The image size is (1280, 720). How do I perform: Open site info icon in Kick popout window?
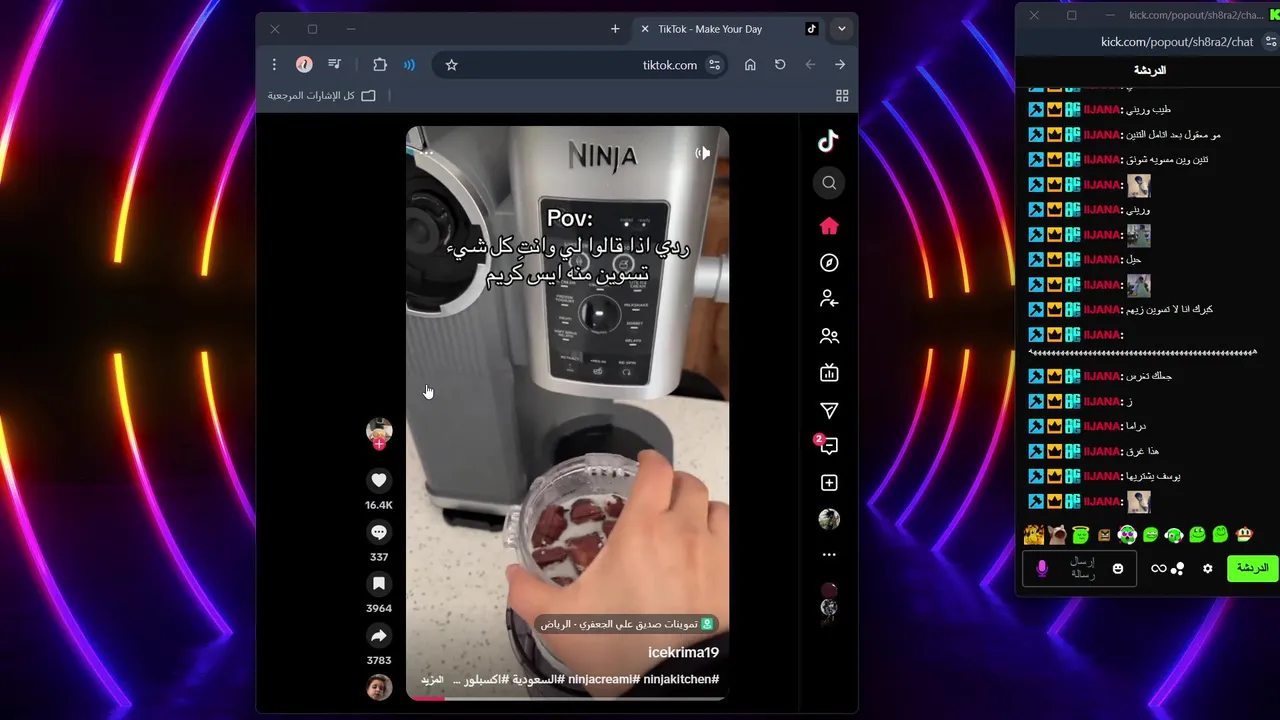pyautogui.click(x=1270, y=42)
